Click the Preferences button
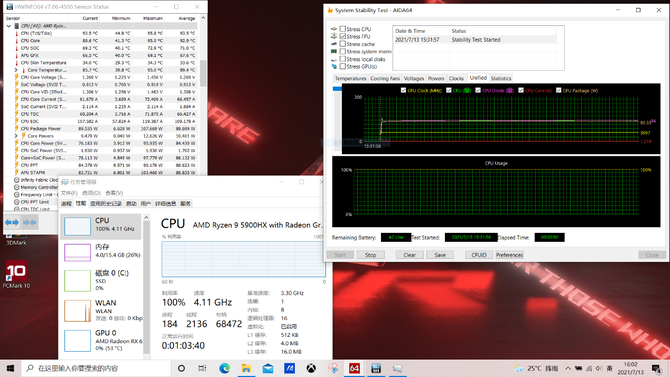 click(509, 255)
